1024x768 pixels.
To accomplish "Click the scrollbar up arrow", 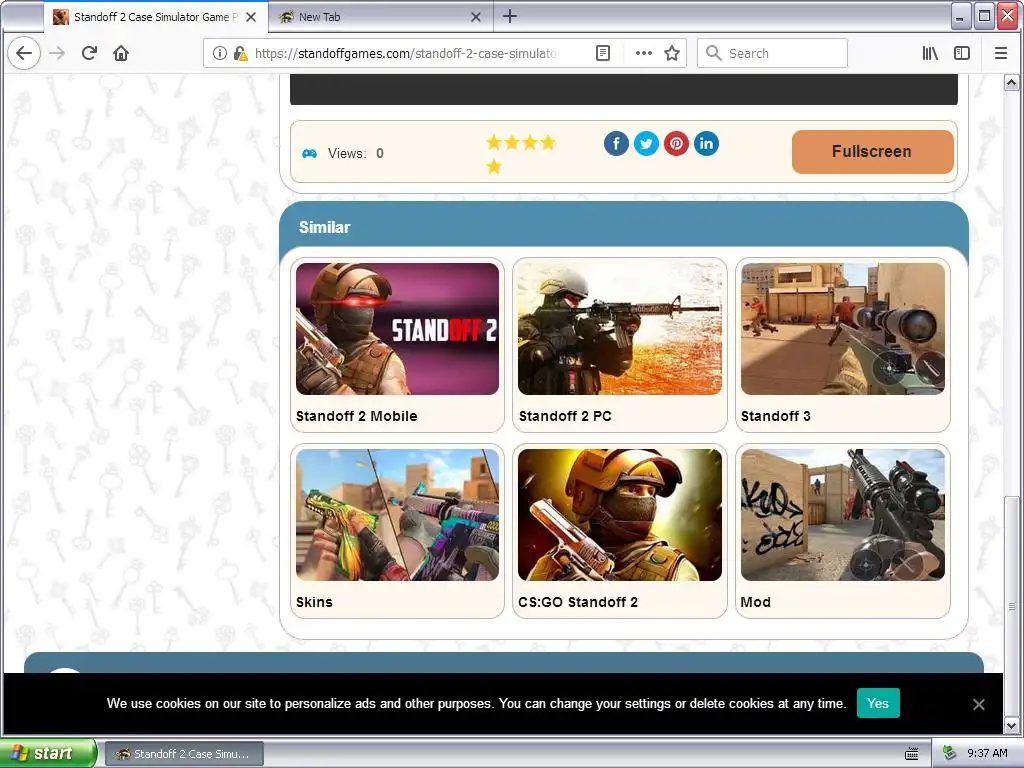I will coord(1011,83).
